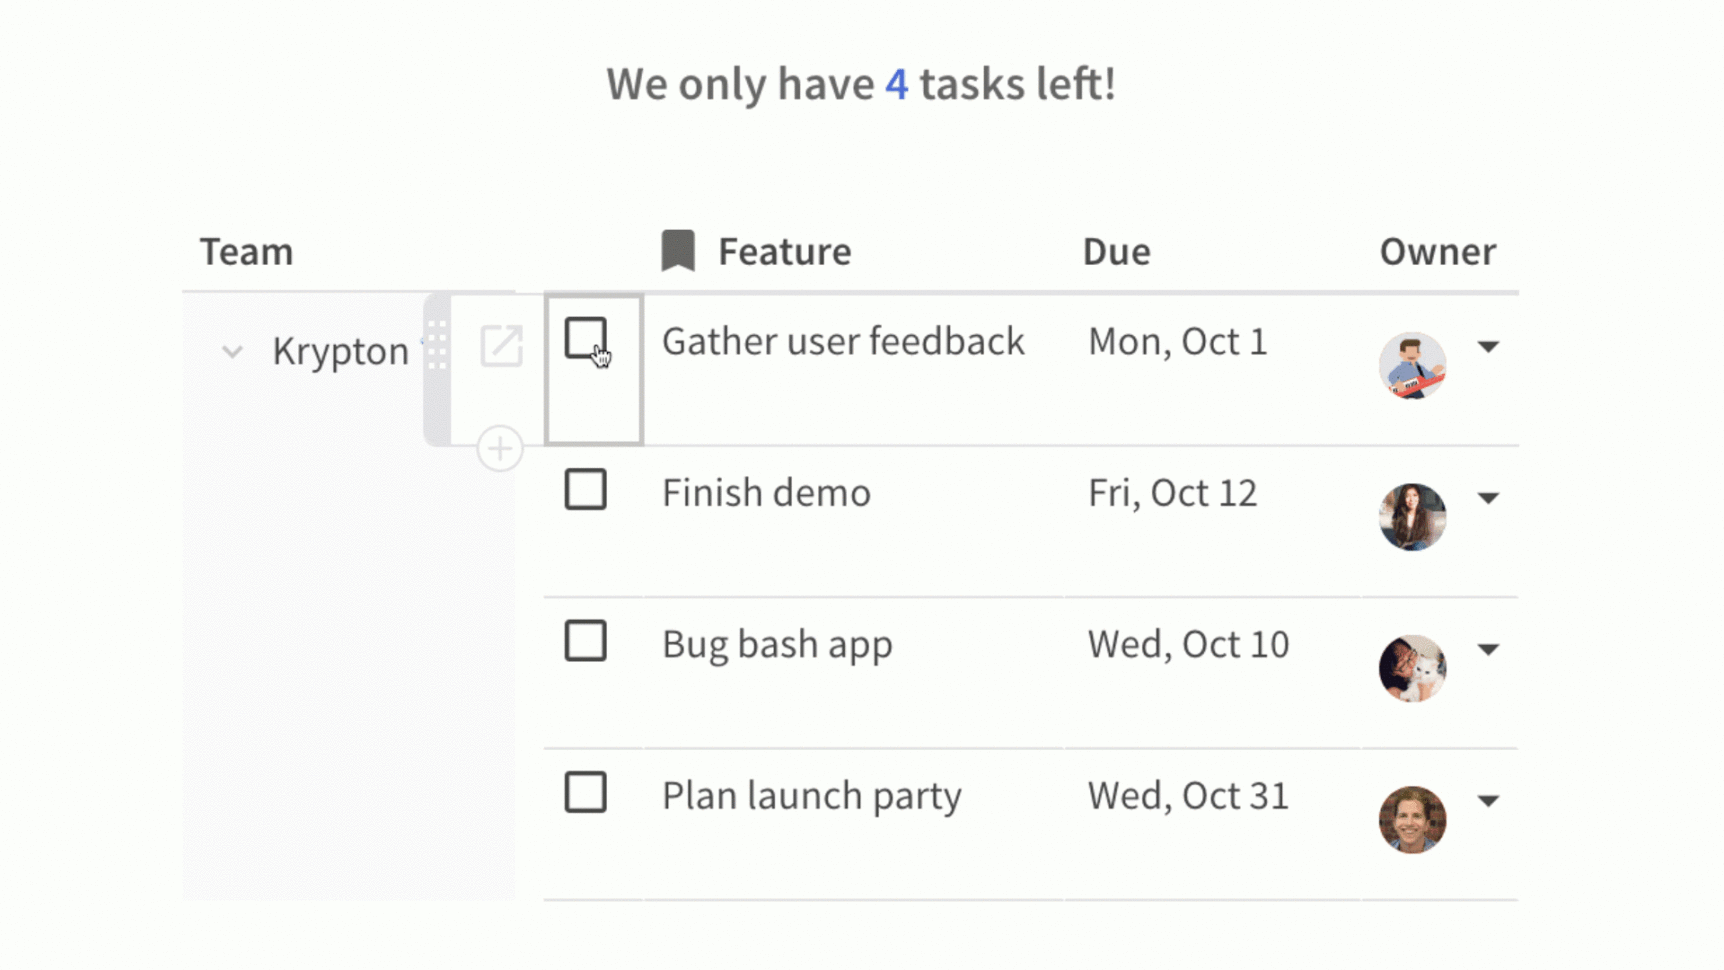Open the owner dropdown for Gather user feedback

(x=1489, y=347)
